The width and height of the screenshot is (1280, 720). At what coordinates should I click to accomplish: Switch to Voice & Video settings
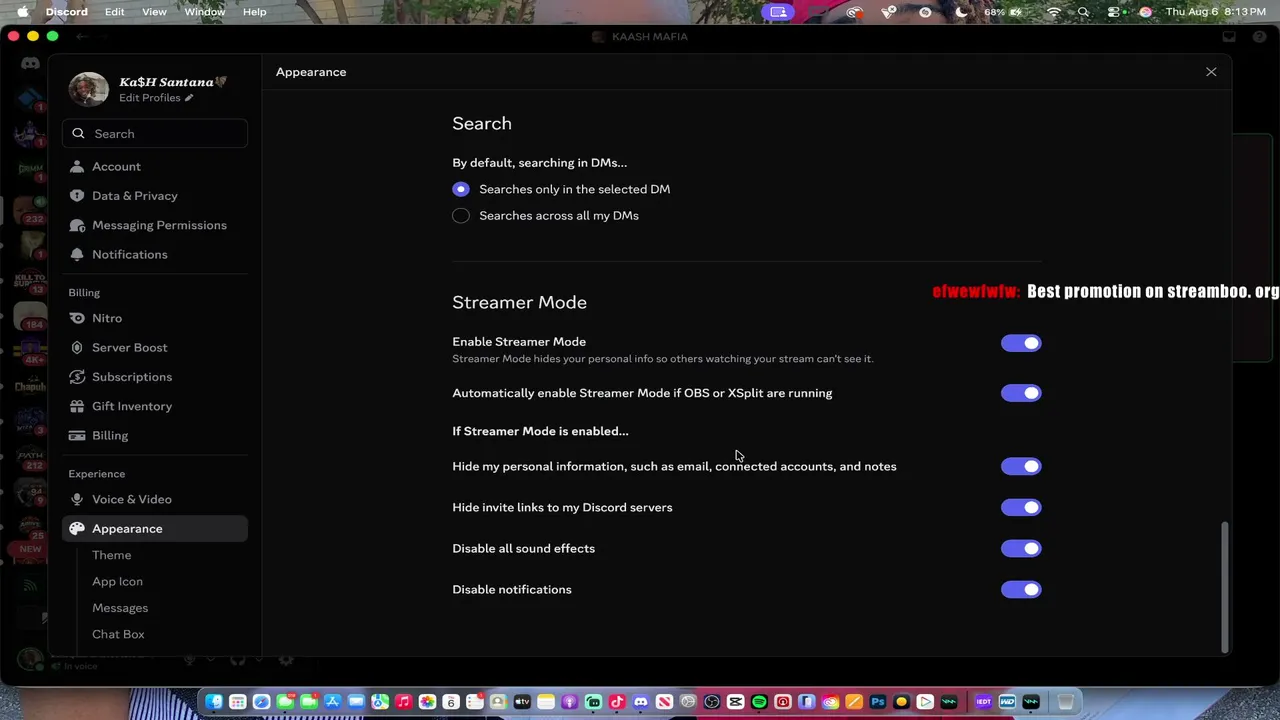click(155, 499)
